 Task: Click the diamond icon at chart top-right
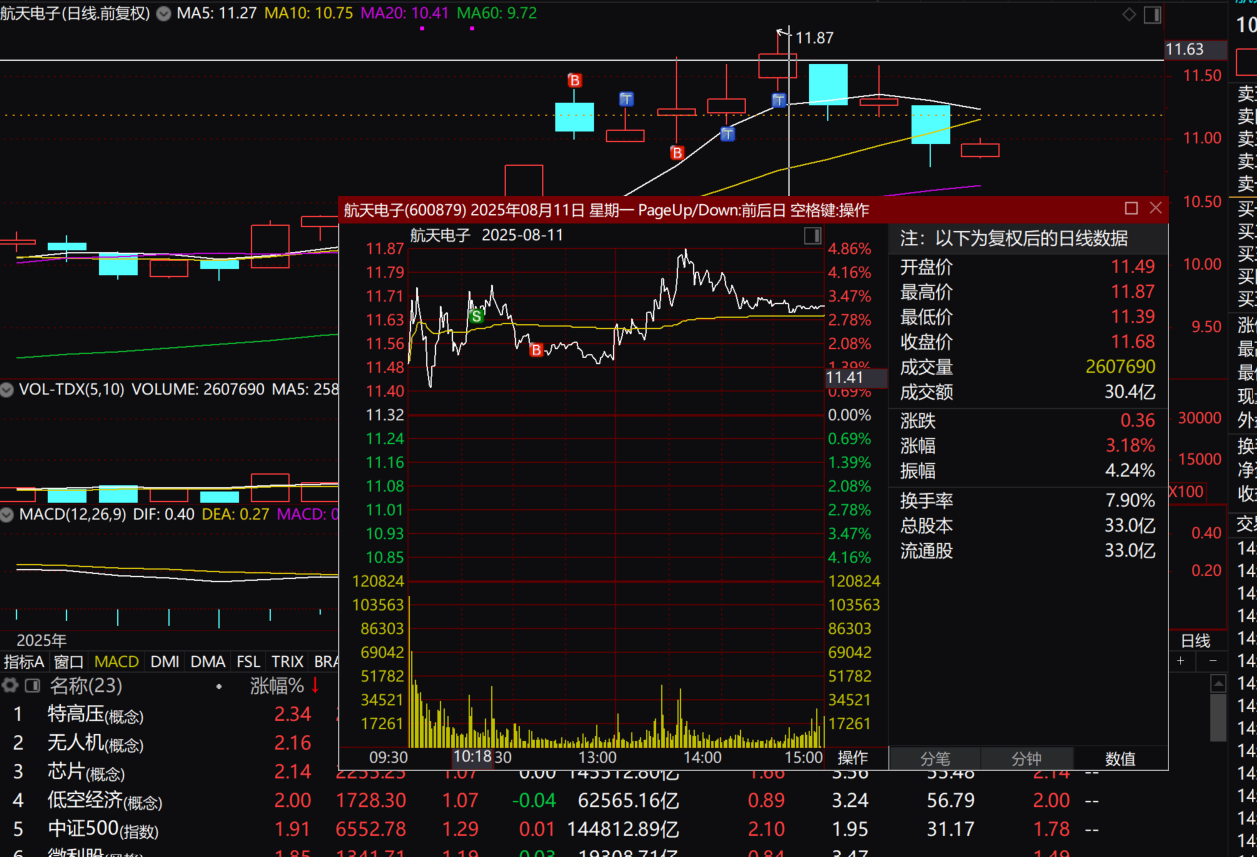pyautogui.click(x=1129, y=14)
